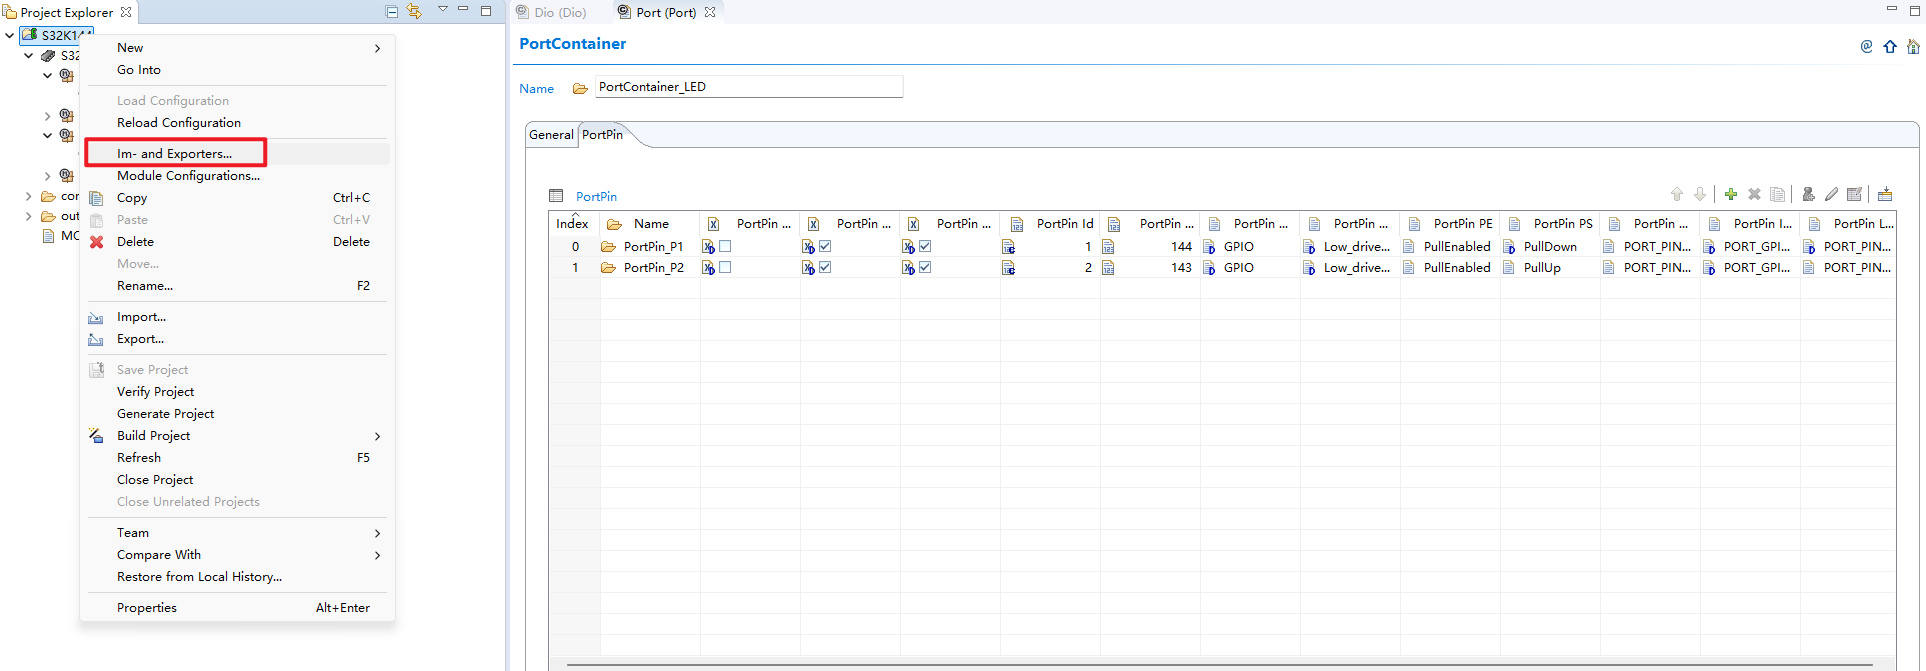Image resolution: width=1926 pixels, height=671 pixels.
Task: Check first unchecked box in PortPin_P1 row
Action: click(725, 246)
